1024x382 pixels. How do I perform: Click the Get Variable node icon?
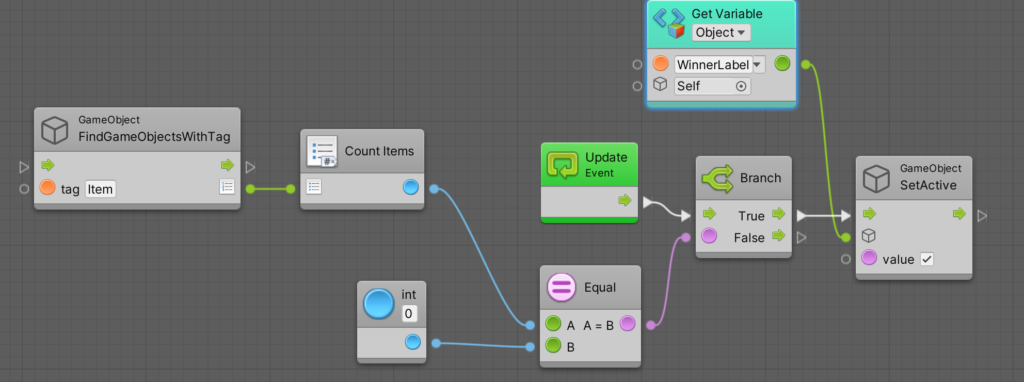coord(669,22)
